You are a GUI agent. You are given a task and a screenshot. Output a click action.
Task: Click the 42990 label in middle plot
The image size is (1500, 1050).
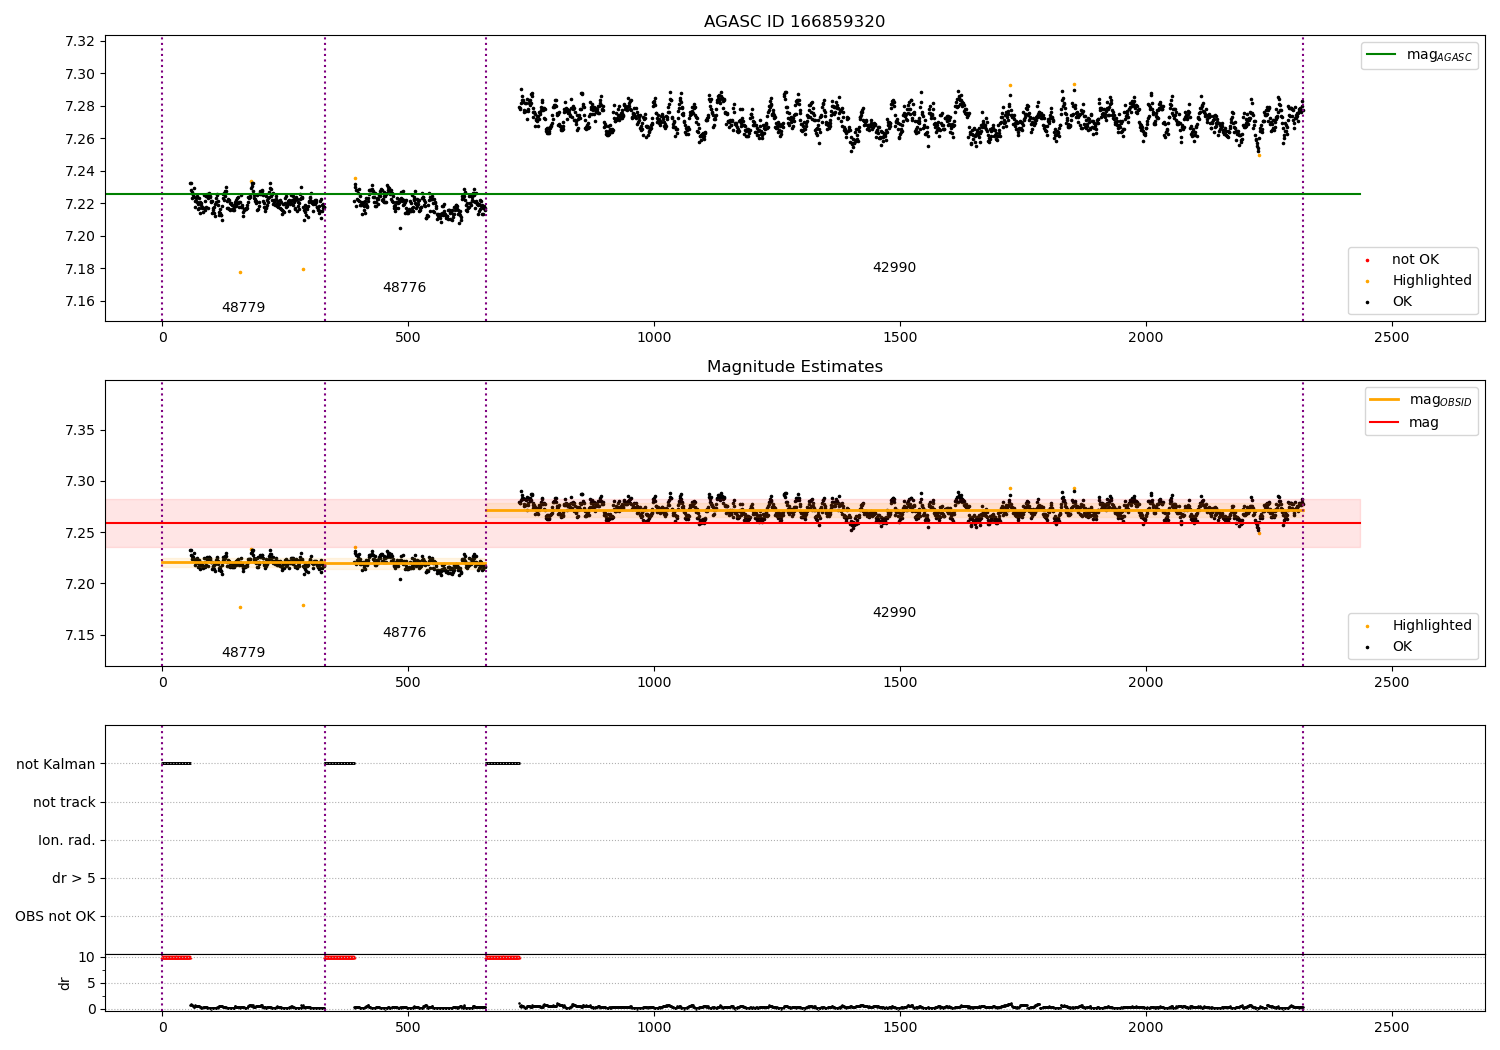click(894, 612)
